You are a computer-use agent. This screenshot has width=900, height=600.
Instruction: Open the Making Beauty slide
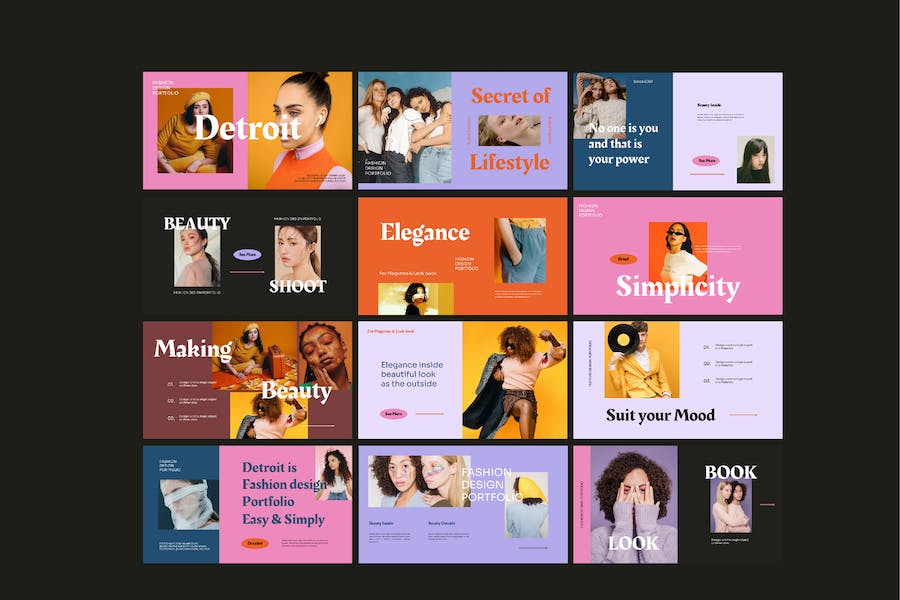pyautogui.click(x=247, y=380)
